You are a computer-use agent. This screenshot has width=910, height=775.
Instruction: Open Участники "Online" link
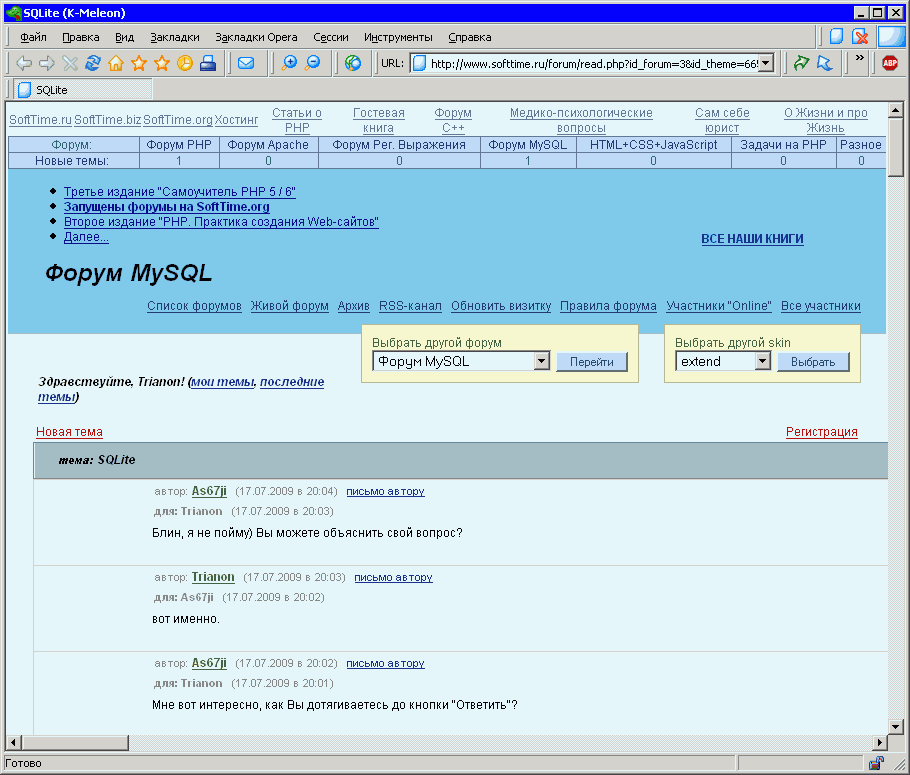[718, 305]
